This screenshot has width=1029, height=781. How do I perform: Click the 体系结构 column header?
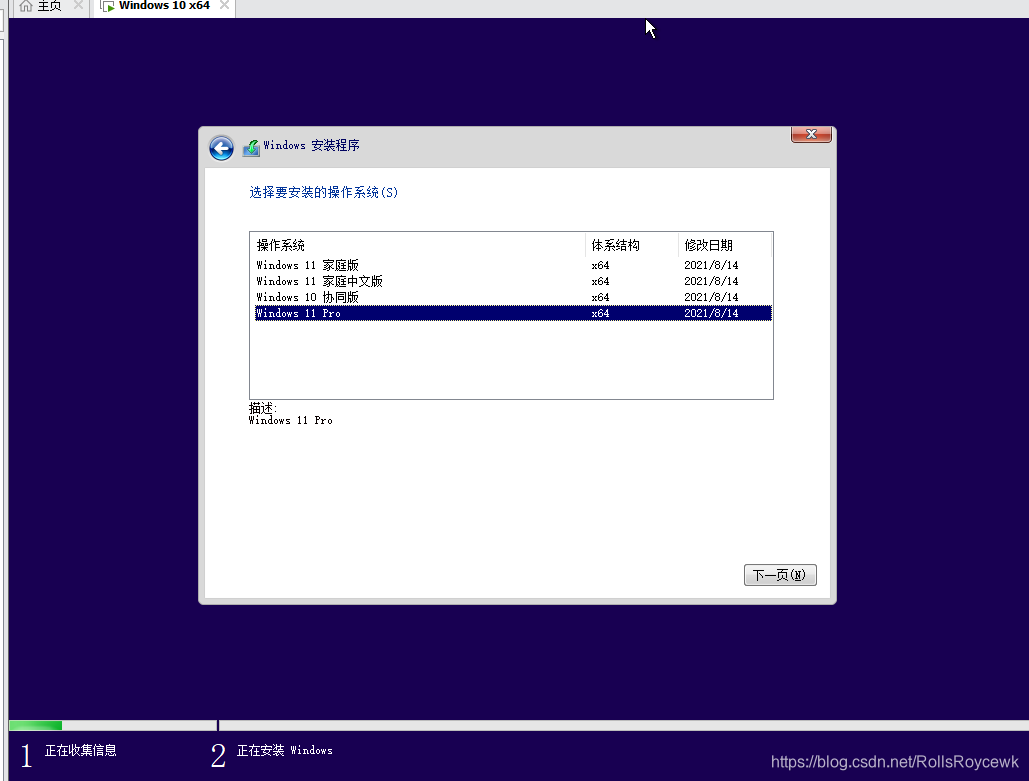[631, 245]
